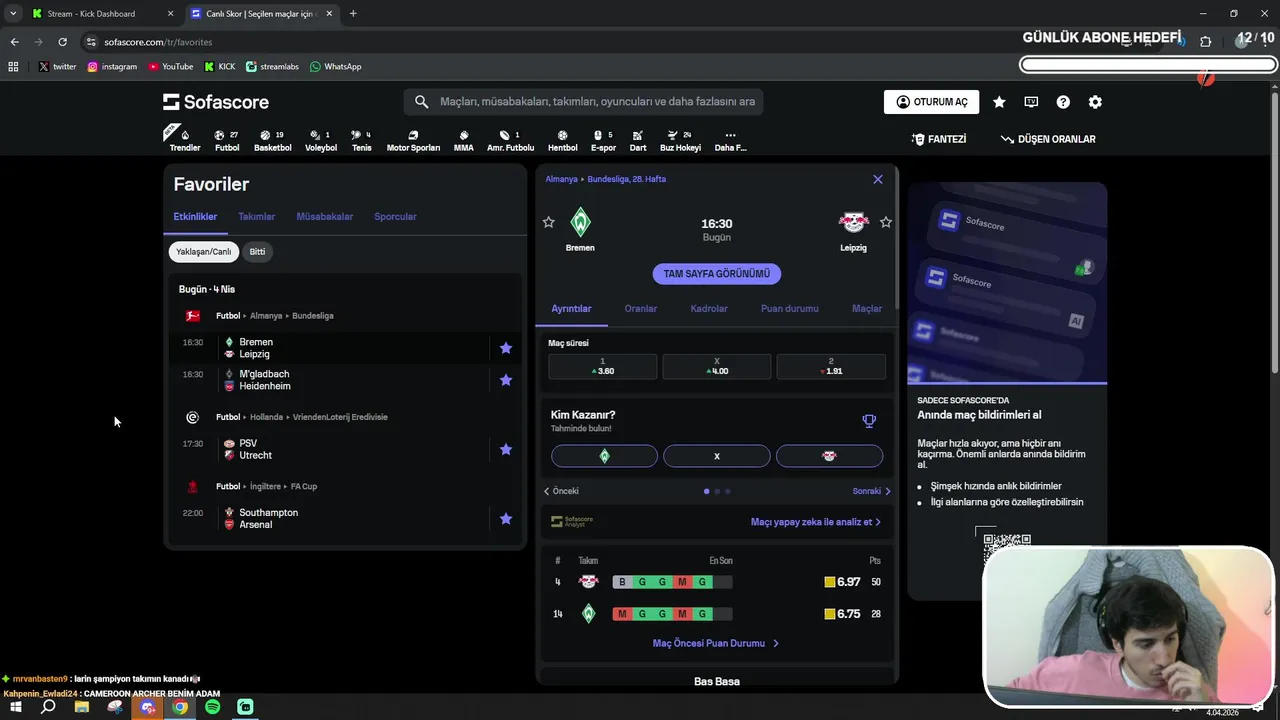The image size is (1280, 720).
Task: Open Spotify from the Windows taskbar
Action: (212, 707)
